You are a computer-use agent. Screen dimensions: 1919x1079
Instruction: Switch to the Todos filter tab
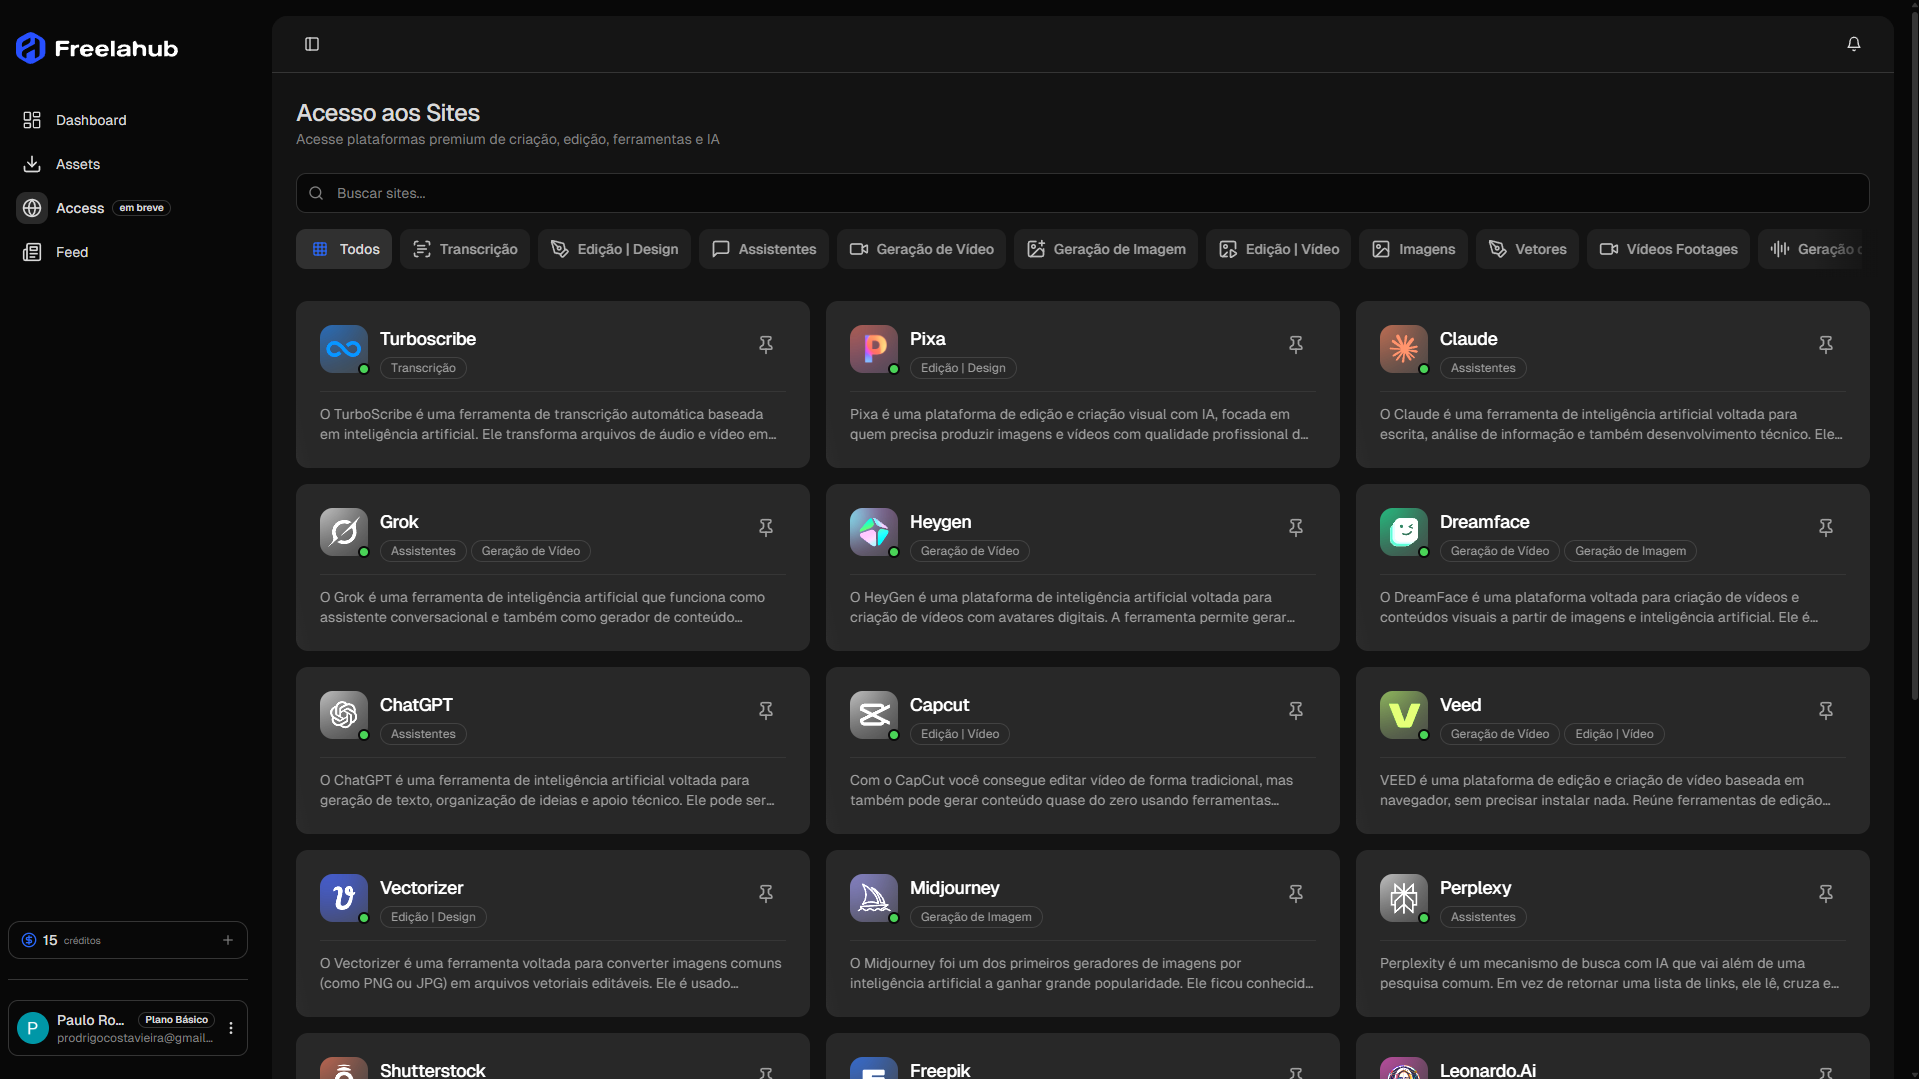coord(343,248)
